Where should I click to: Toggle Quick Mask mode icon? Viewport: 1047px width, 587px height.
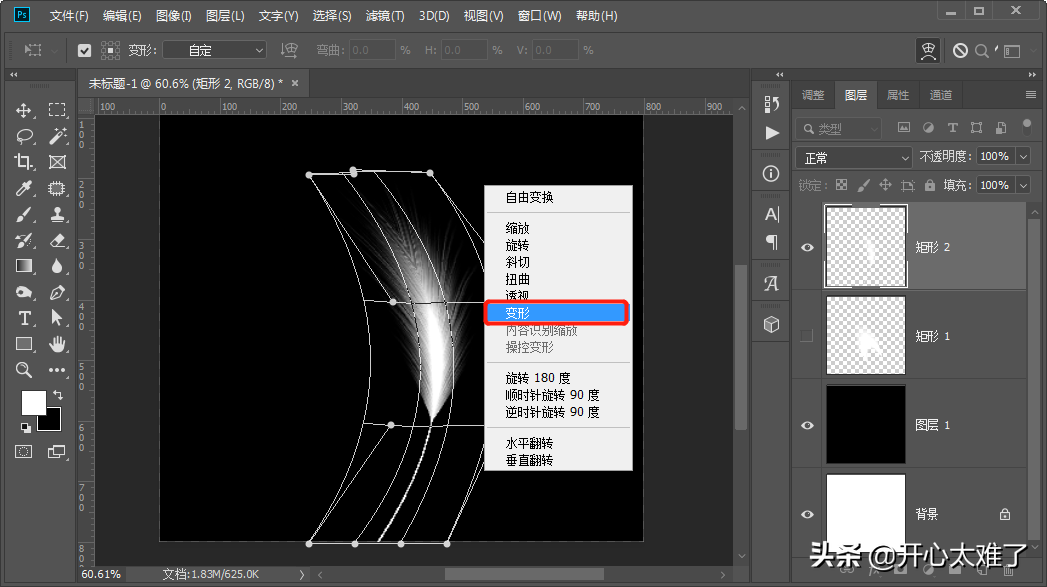click(x=24, y=452)
